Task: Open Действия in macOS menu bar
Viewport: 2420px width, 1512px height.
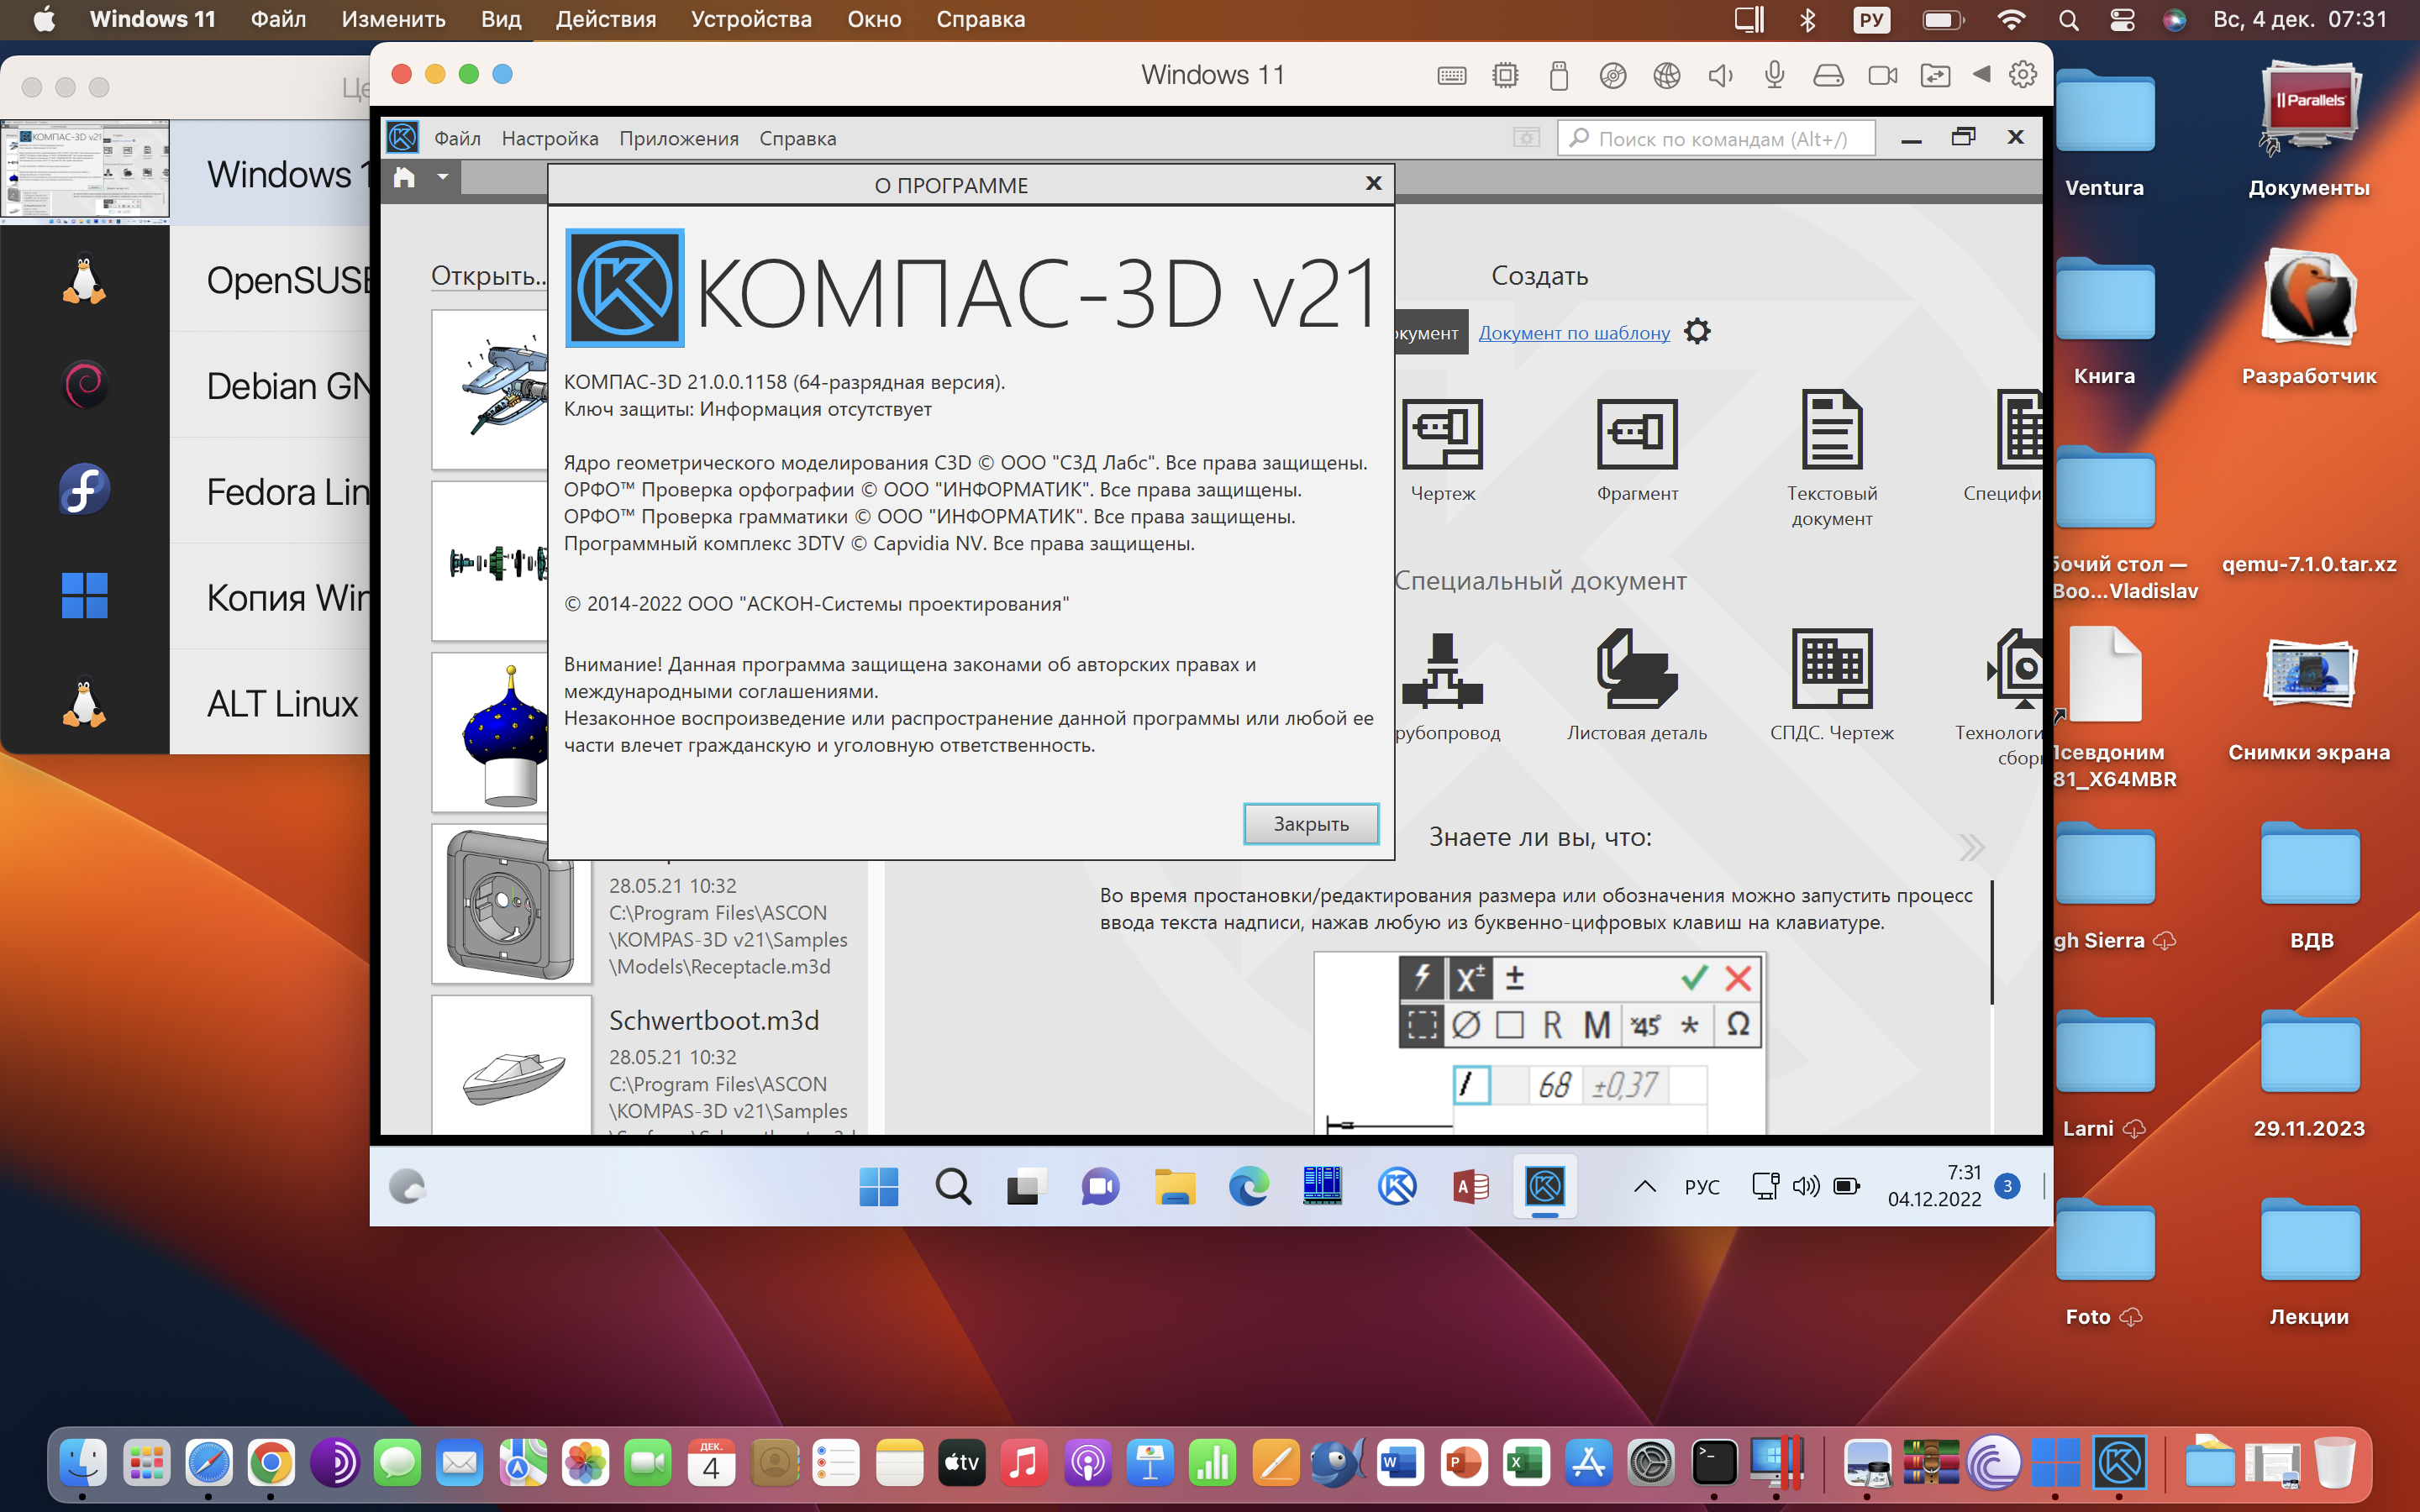Action: coord(605,19)
